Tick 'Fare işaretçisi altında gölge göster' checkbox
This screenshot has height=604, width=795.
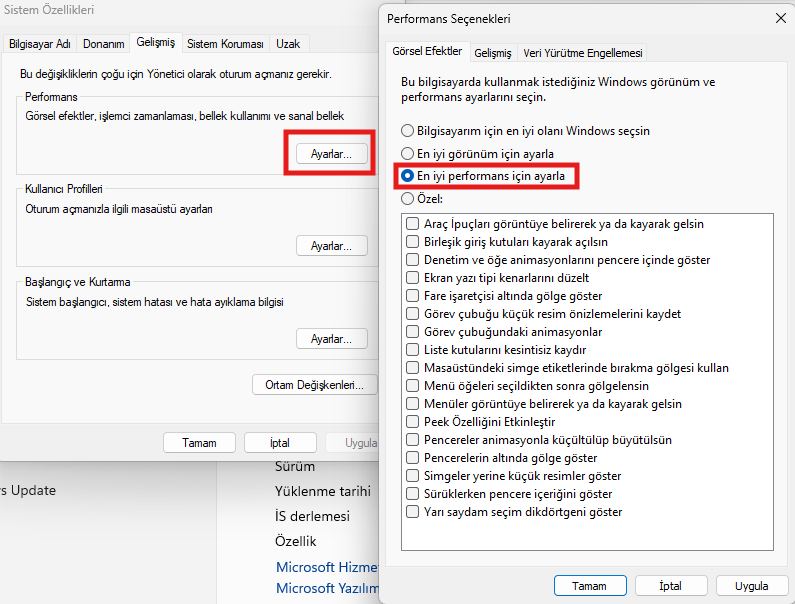413,296
